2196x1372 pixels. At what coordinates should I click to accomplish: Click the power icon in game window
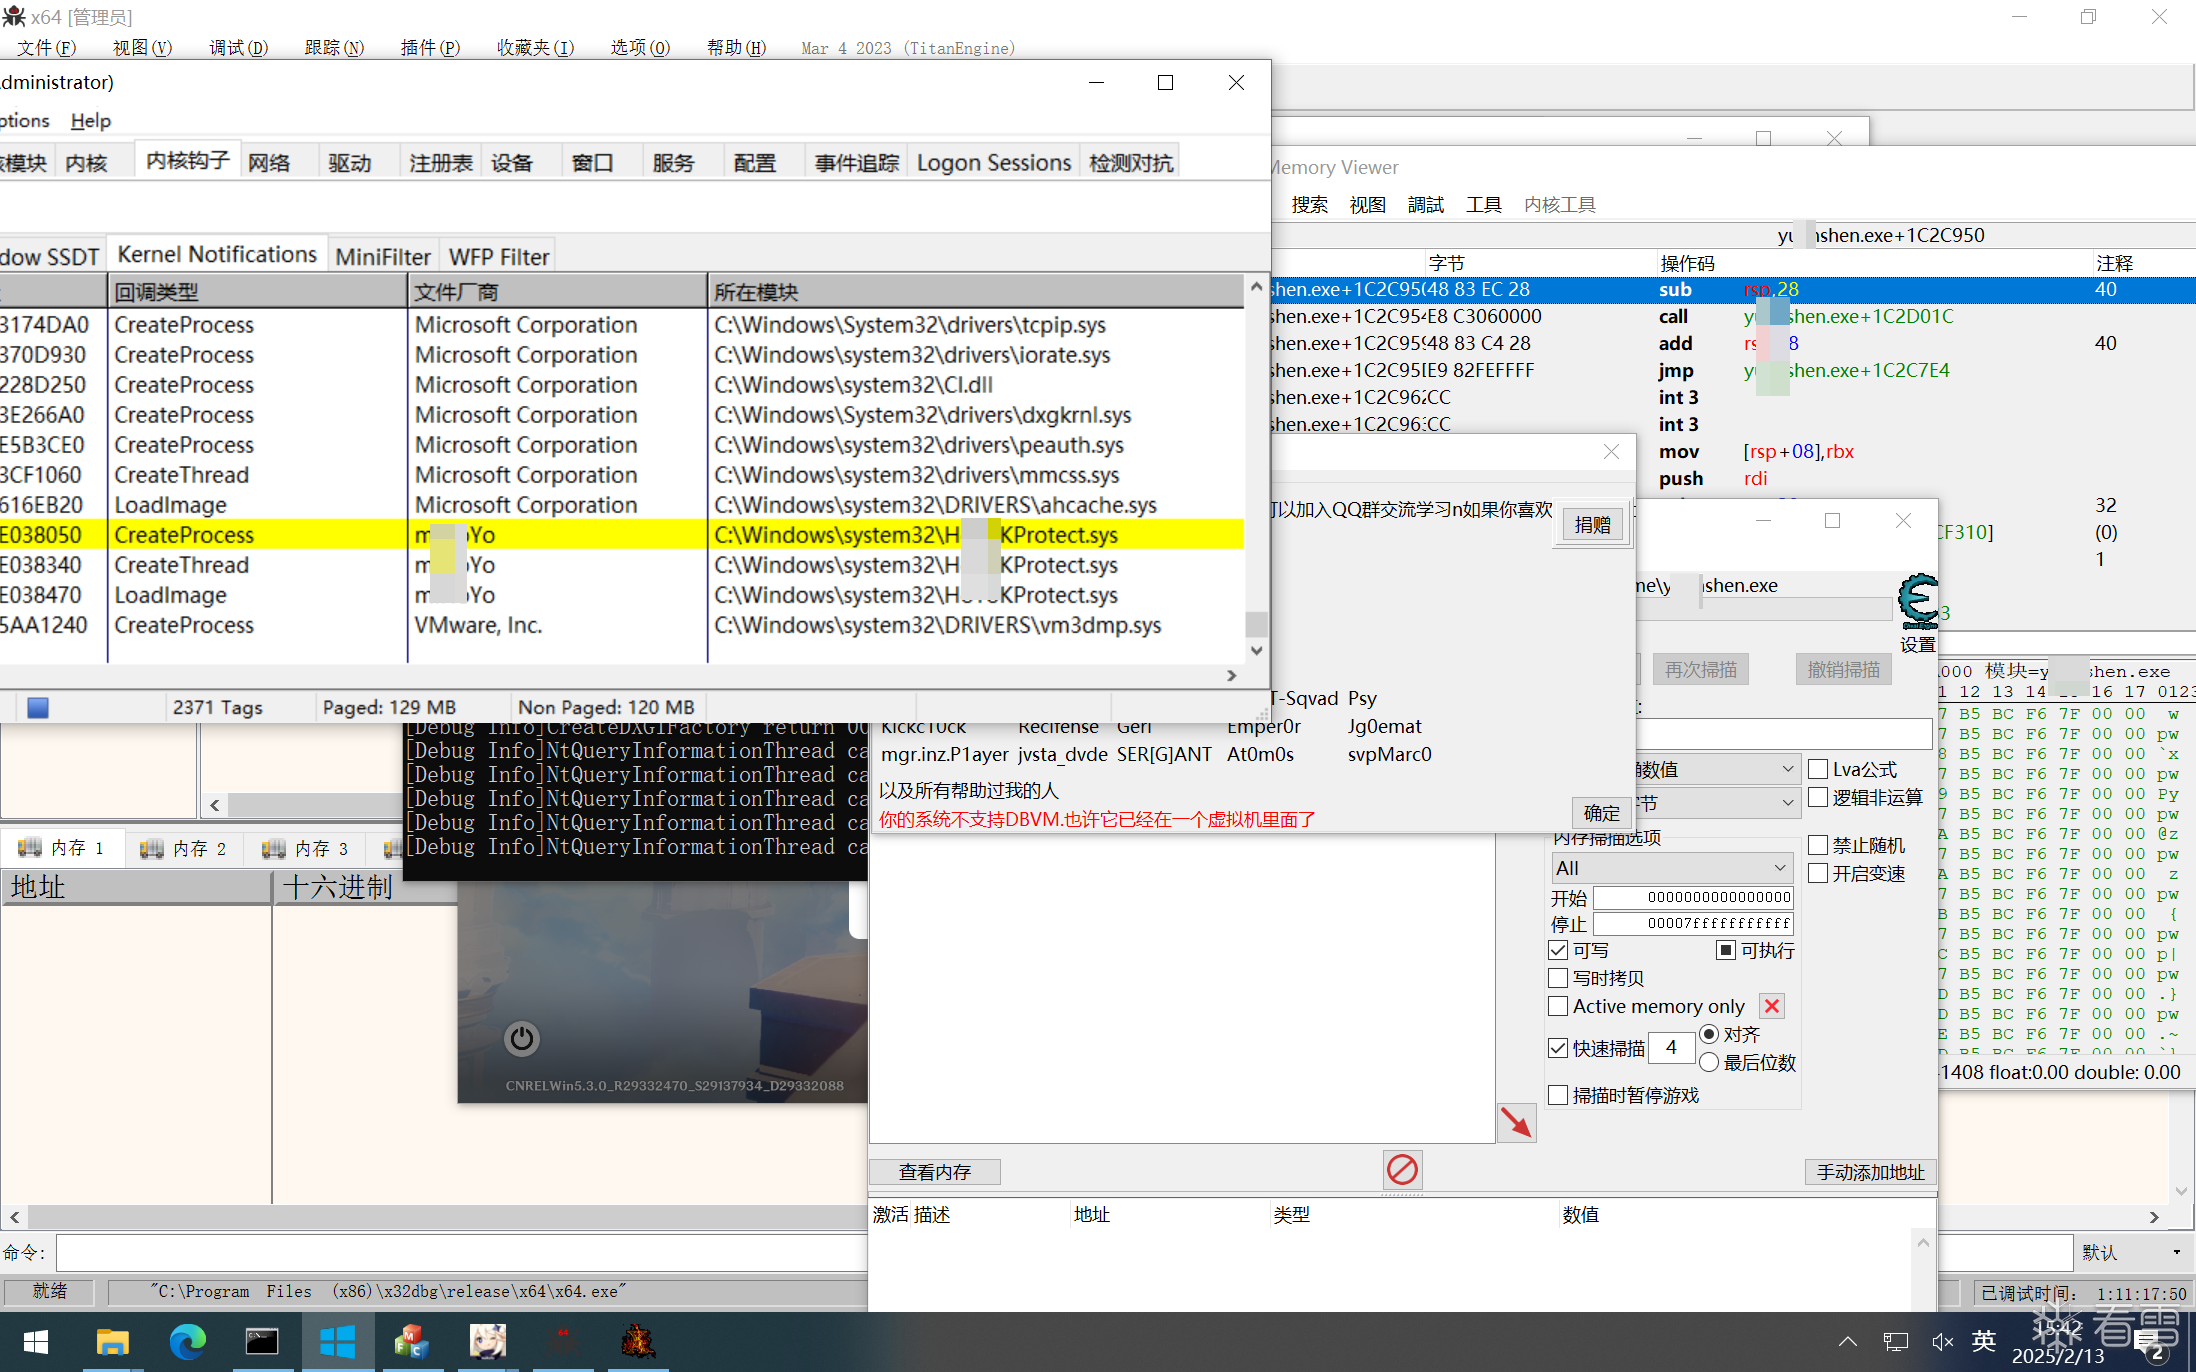[521, 1039]
